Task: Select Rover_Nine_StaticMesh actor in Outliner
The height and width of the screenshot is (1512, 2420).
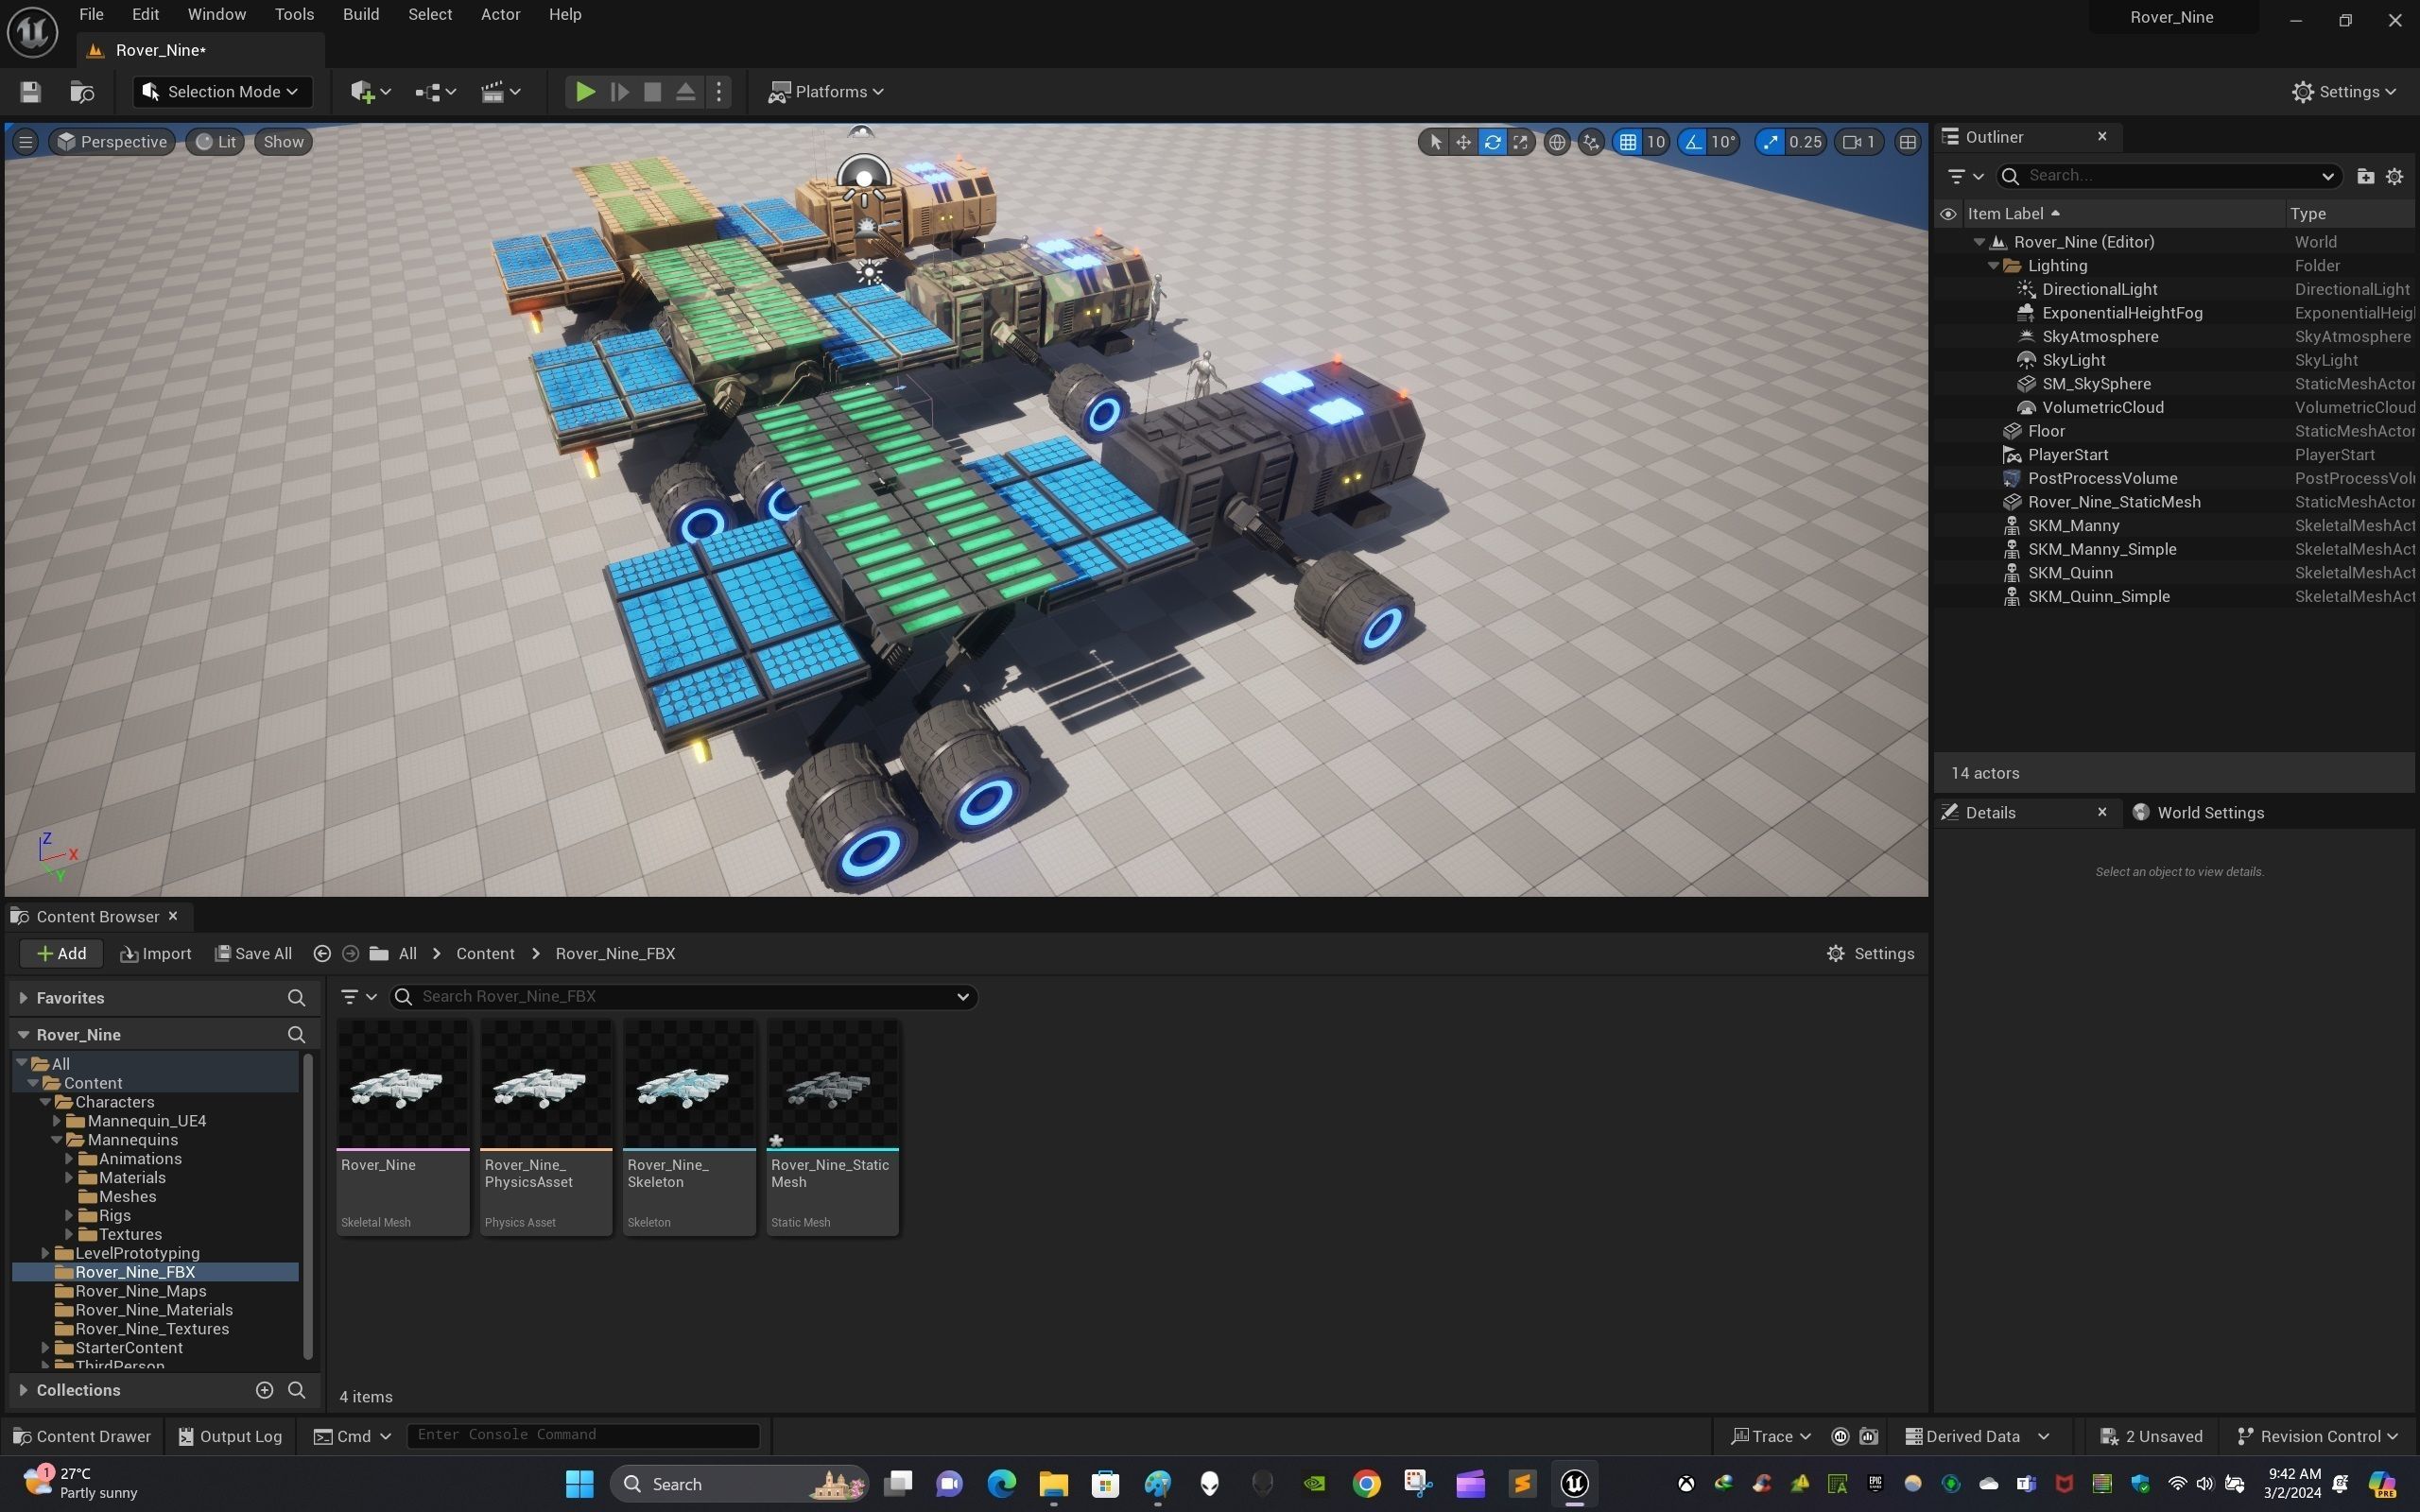Action: (2114, 502)
